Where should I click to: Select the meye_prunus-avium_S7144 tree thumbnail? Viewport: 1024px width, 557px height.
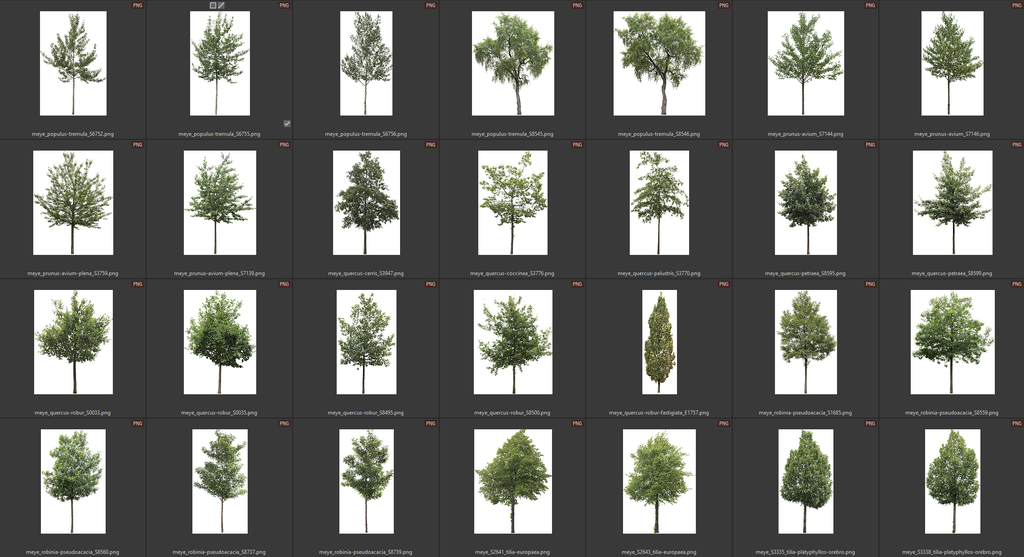[x=805, y=63]
